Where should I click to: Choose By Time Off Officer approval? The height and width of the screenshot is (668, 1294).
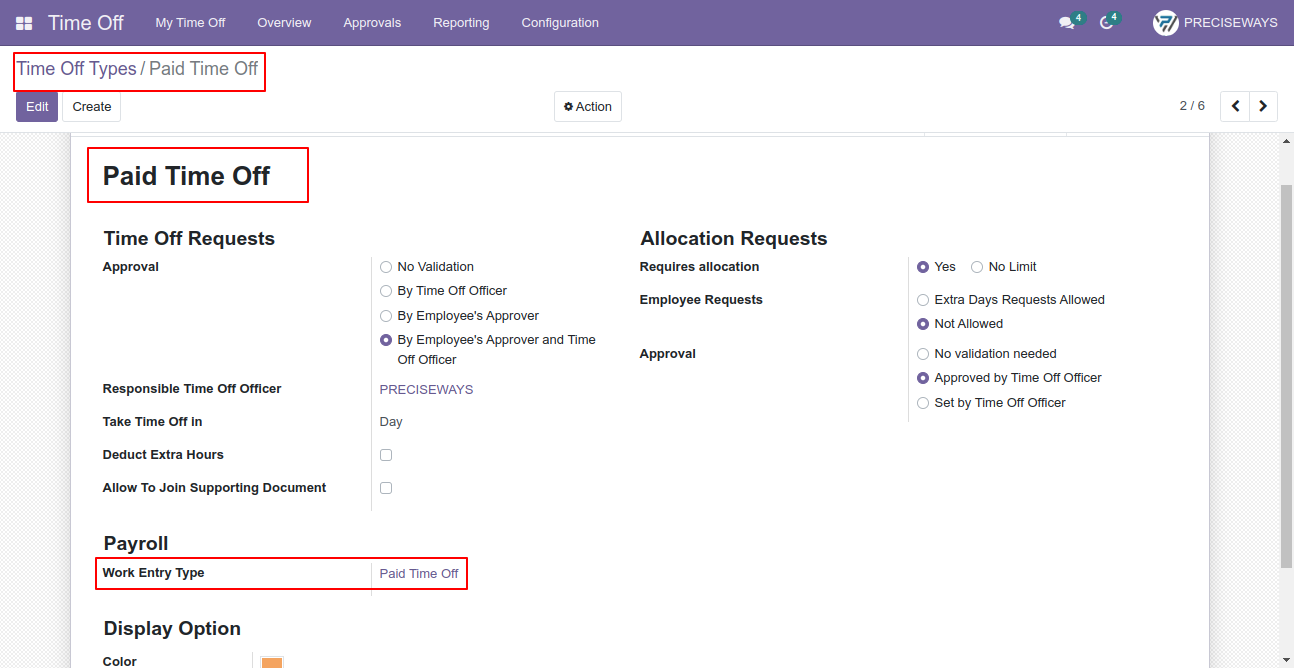386,291
